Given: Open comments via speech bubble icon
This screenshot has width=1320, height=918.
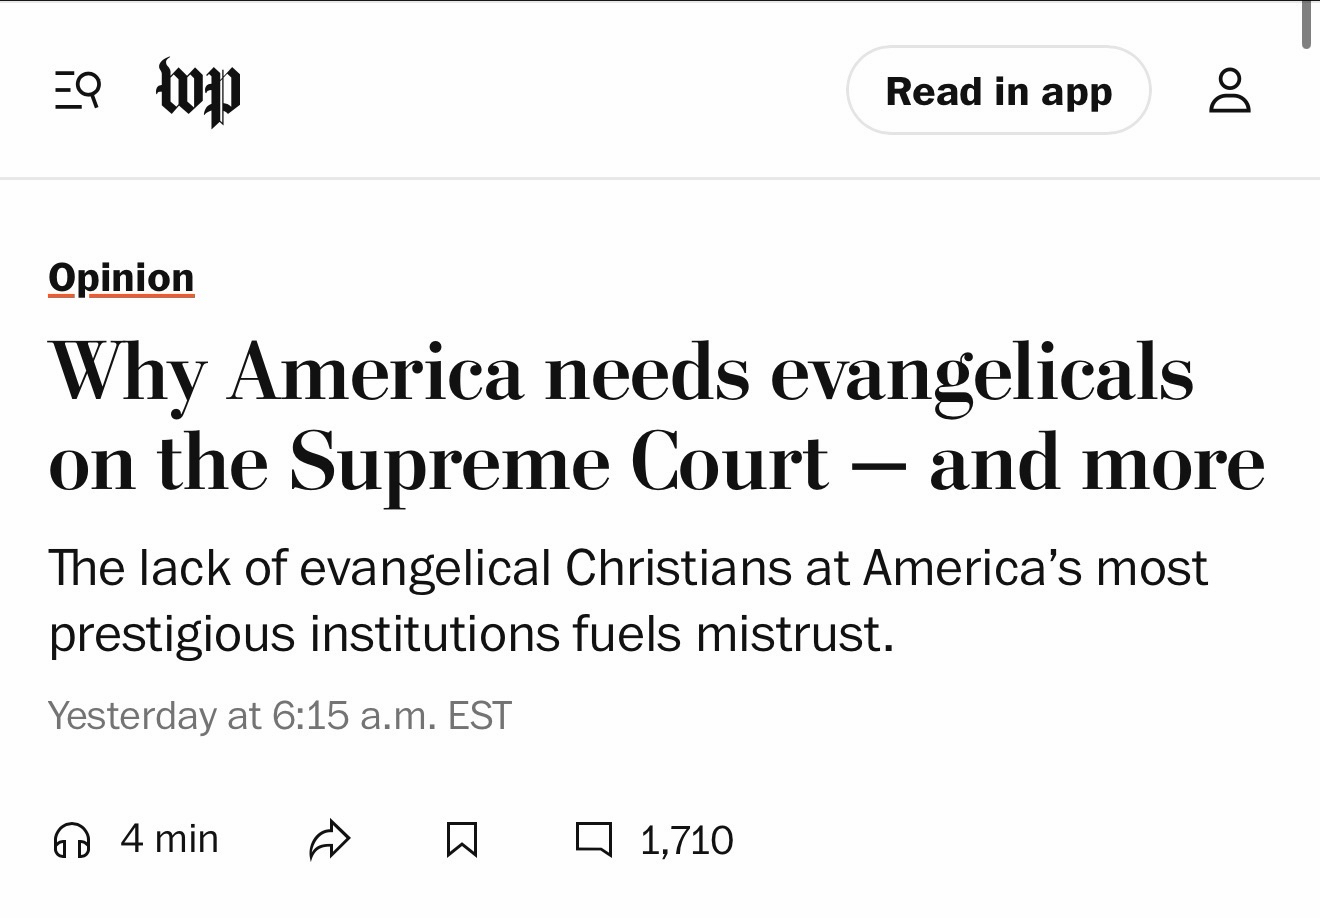Looking at the screenshot, I should click(x=593, y=840).
